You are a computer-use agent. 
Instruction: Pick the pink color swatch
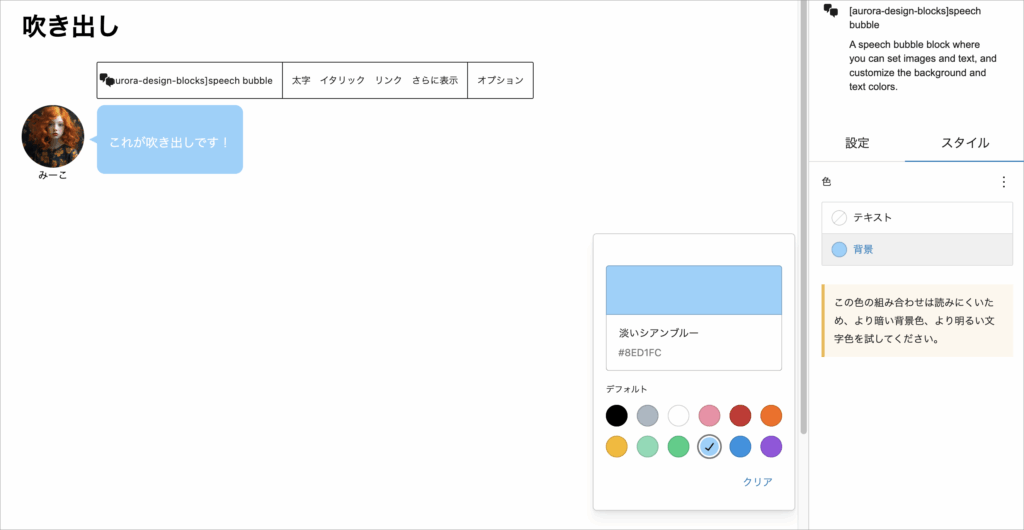coord(709,415)
